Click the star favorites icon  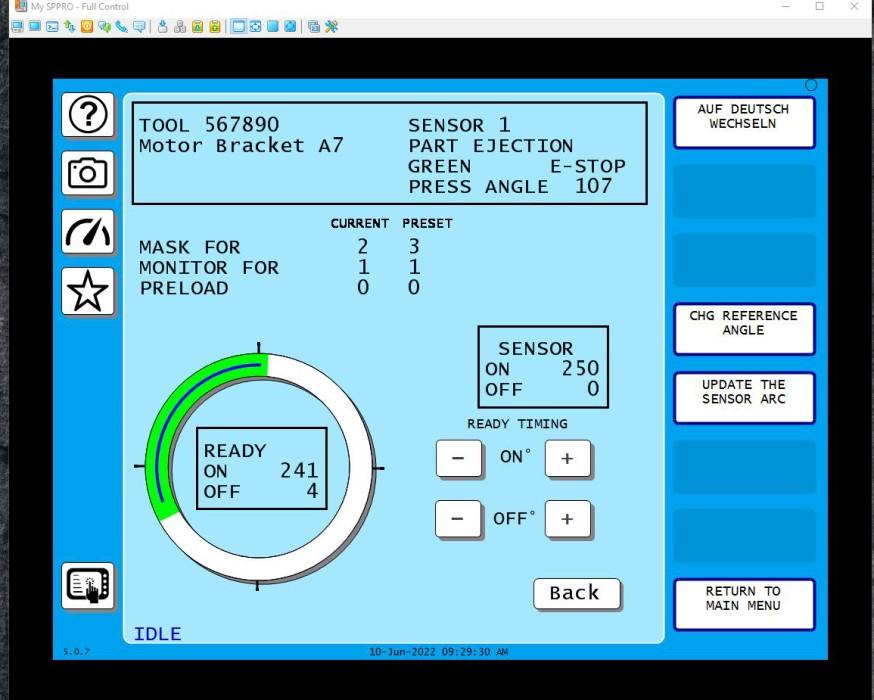88,290
